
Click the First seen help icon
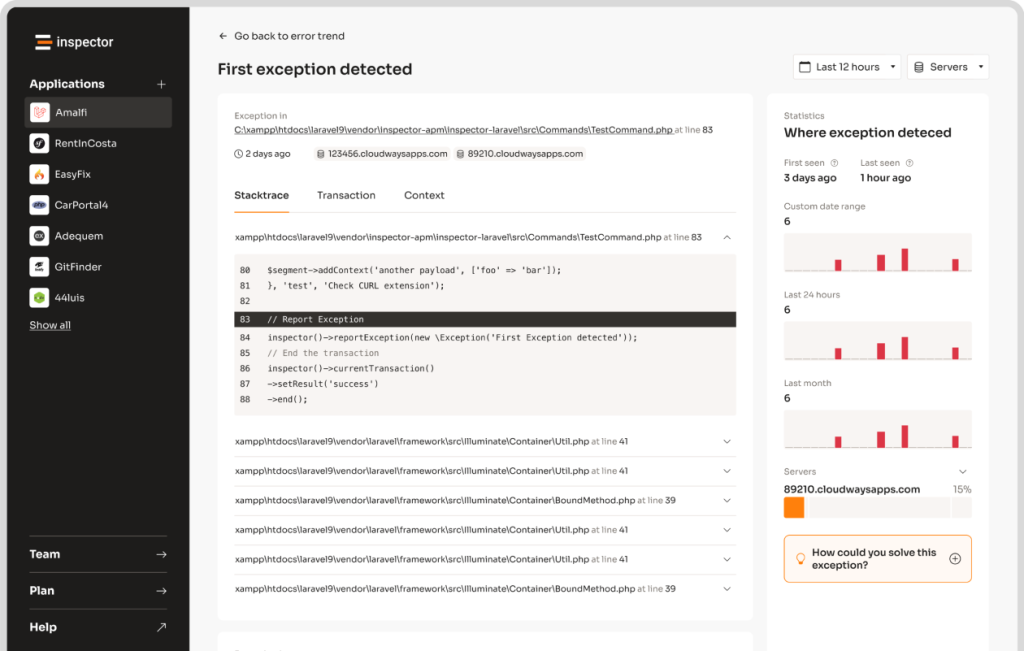[834, 163]
